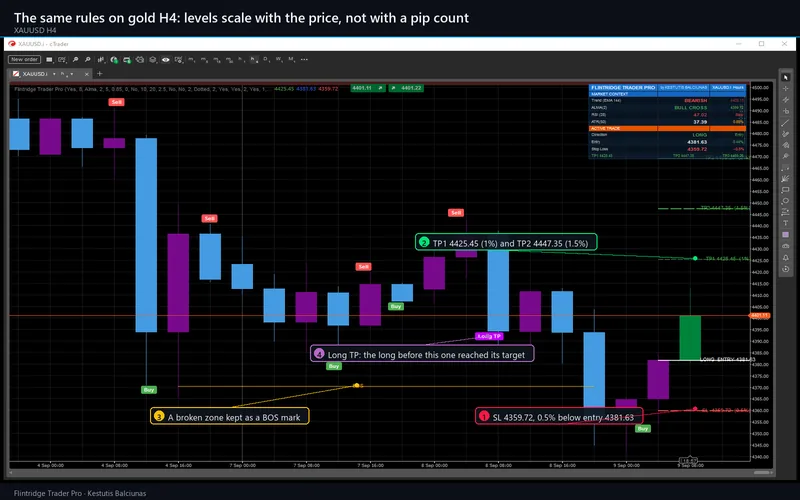This screenshot has width=800, height=500.
Task: Switch timeframe to m30
Action: pyautogui.click(x=229, y=59)
